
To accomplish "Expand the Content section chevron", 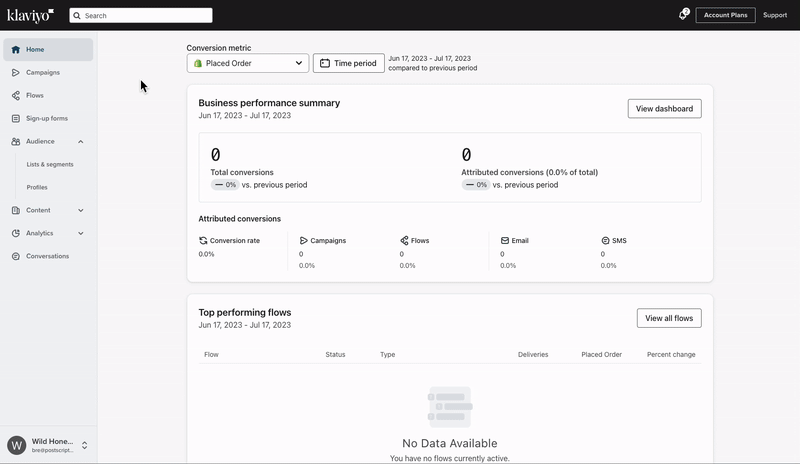I will pyautogui.click(x=81, y=210).
